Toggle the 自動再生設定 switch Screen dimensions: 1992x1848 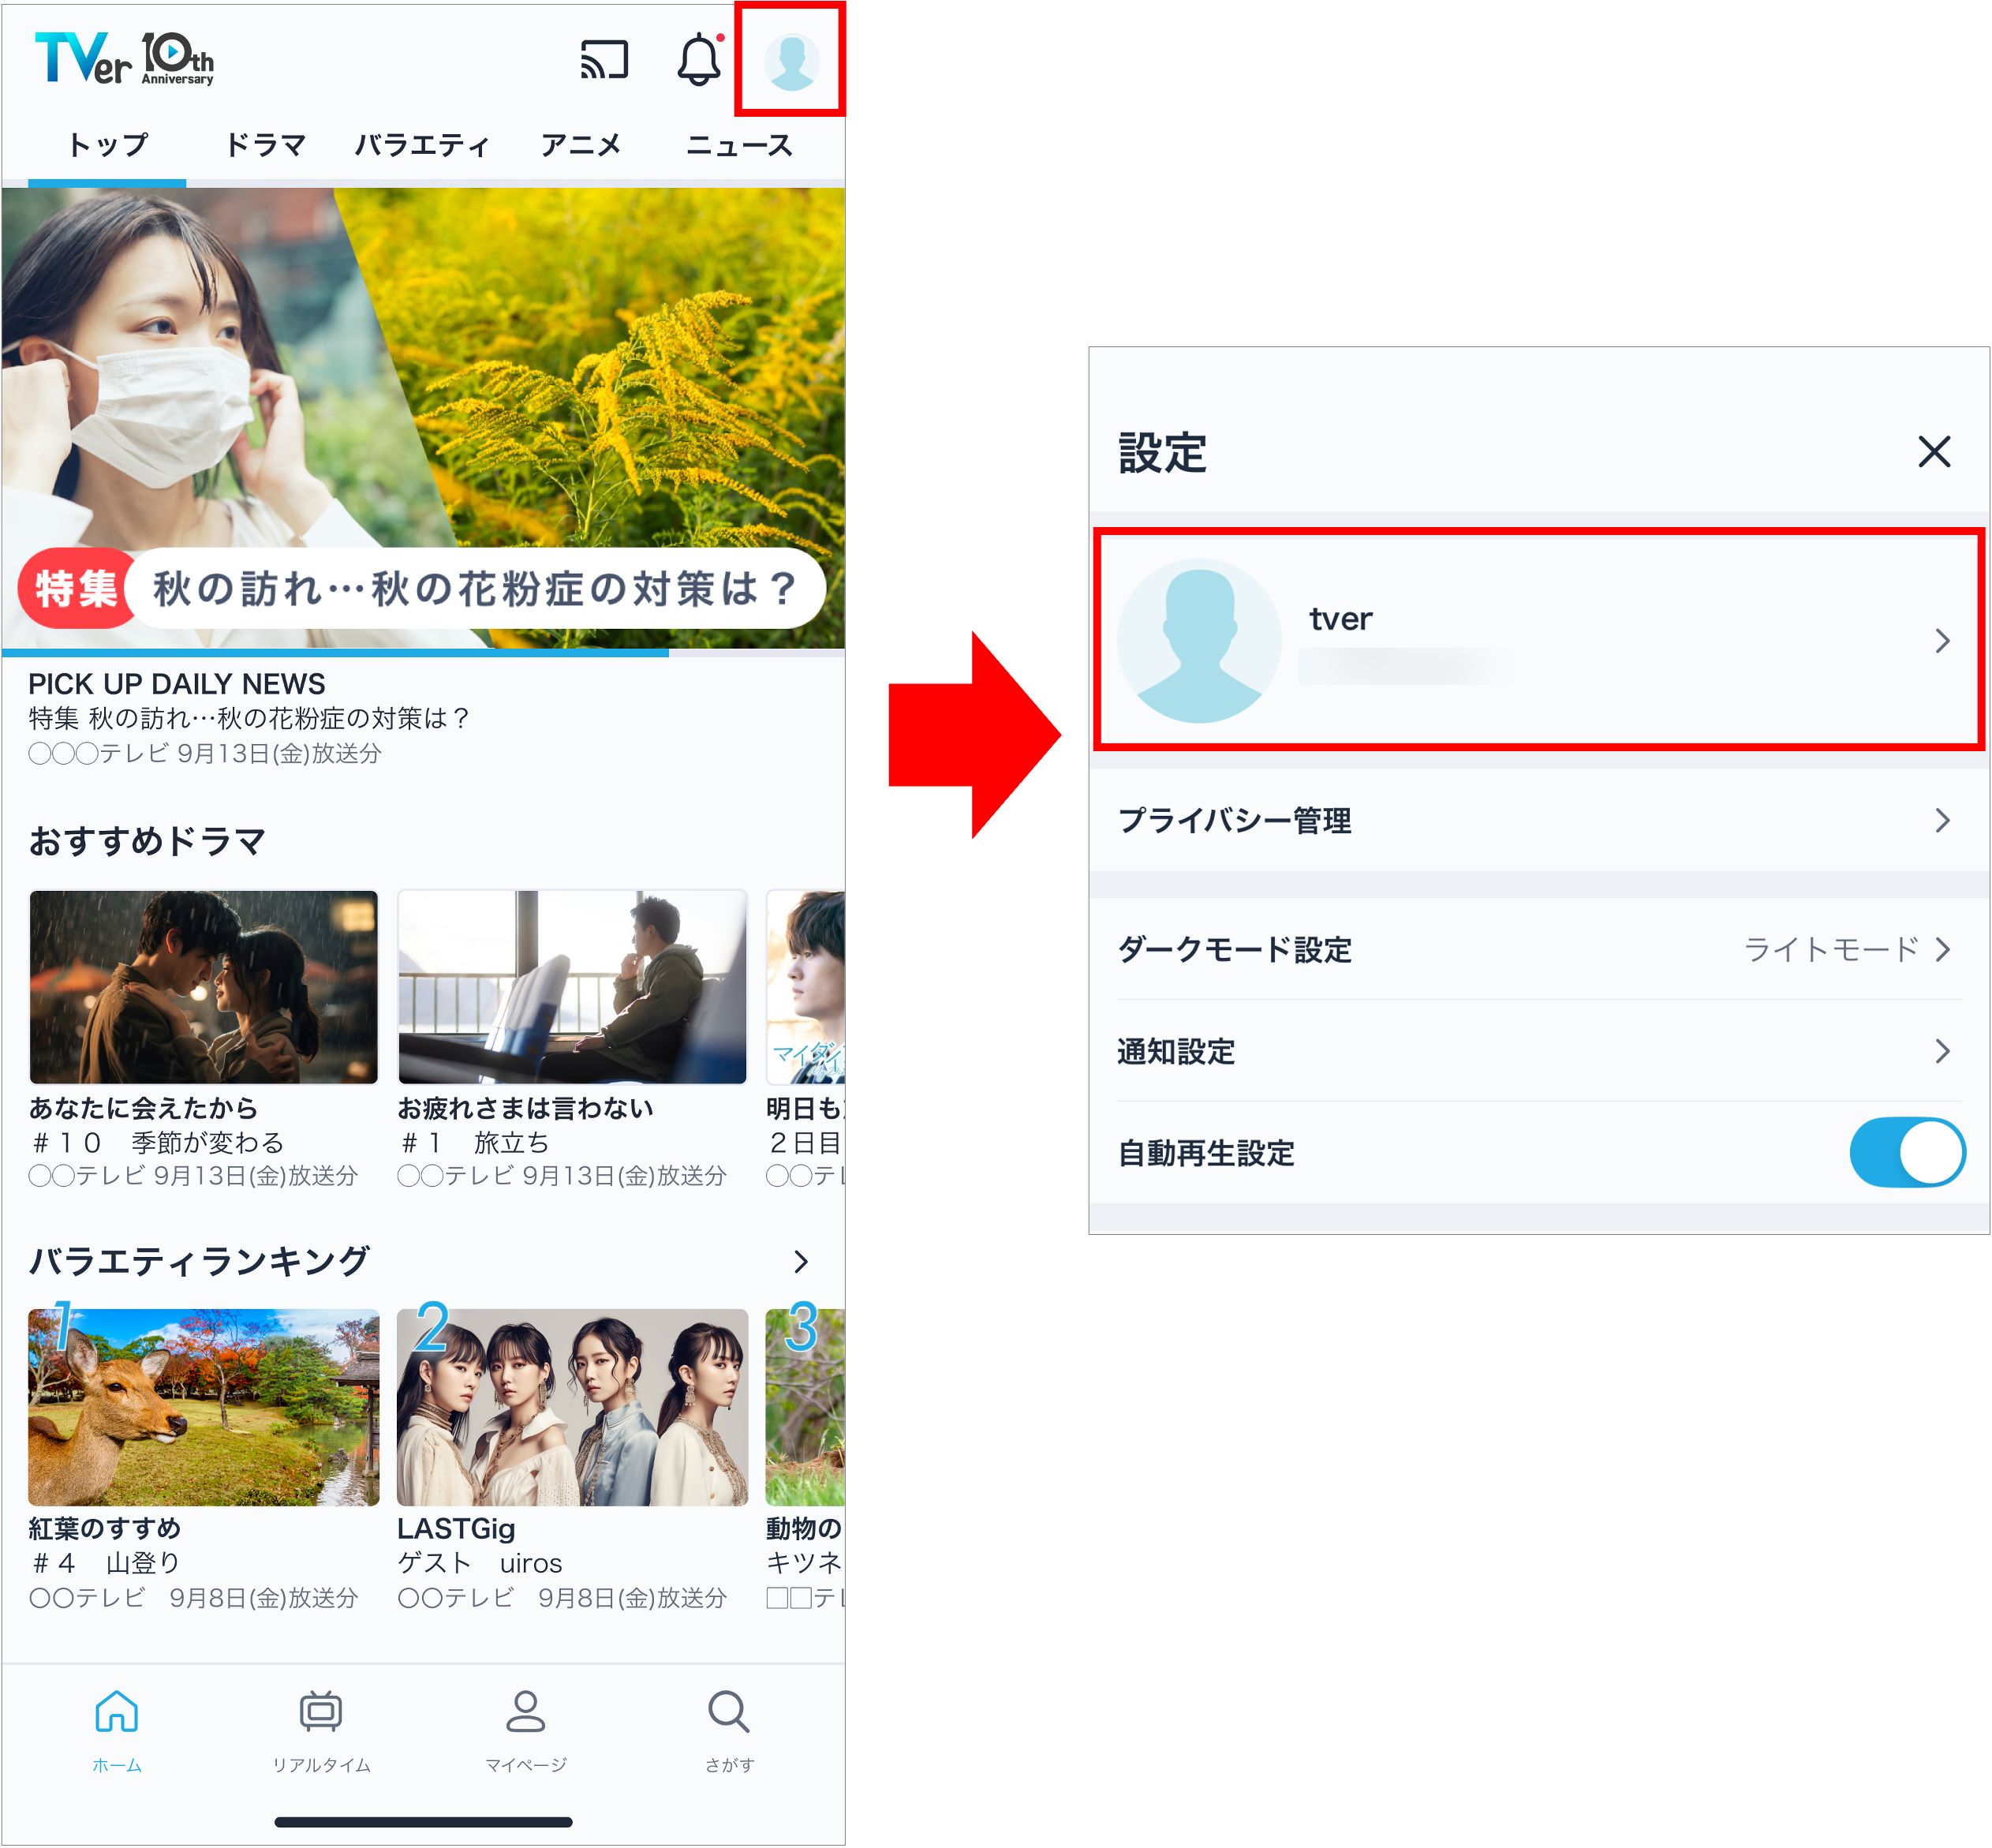point(1906,1151)
